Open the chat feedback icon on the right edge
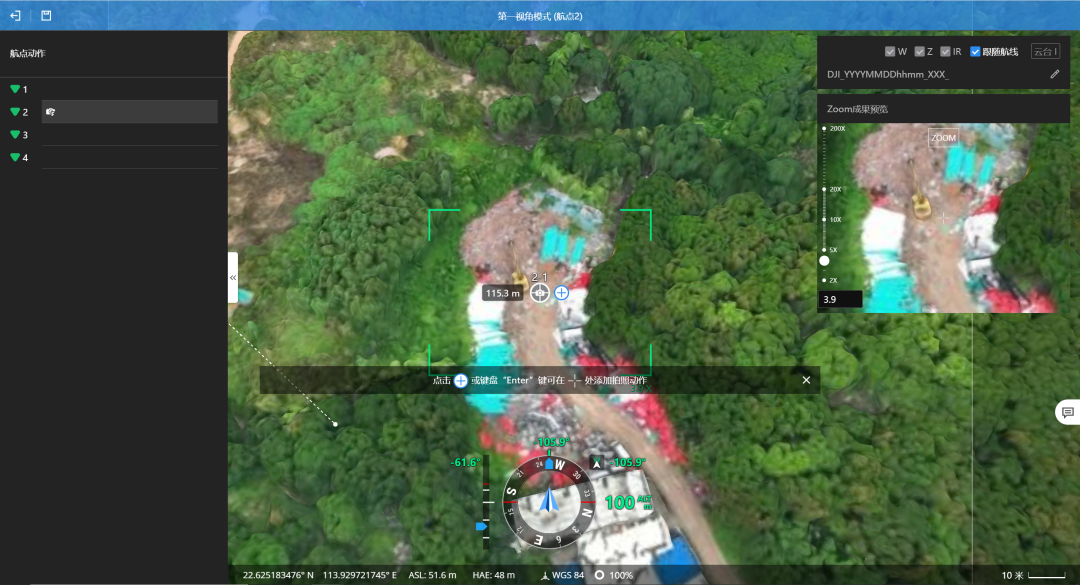The image size is (1080, 585). (x=1067, y=412)
